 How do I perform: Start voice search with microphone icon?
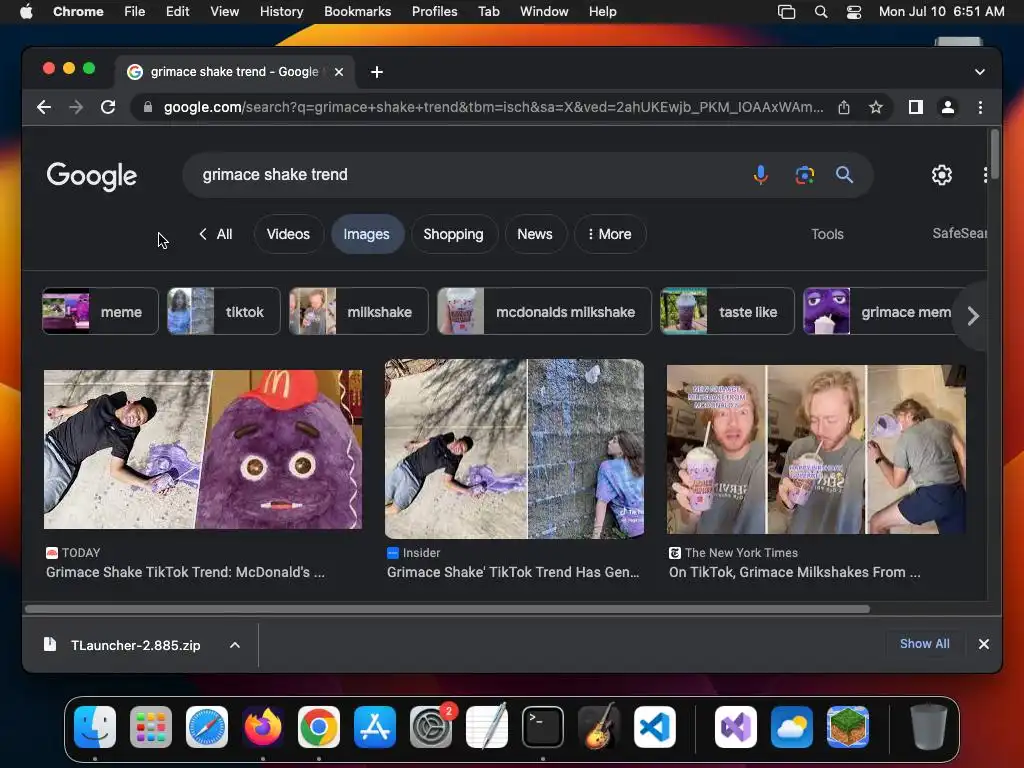pos(760,175)
